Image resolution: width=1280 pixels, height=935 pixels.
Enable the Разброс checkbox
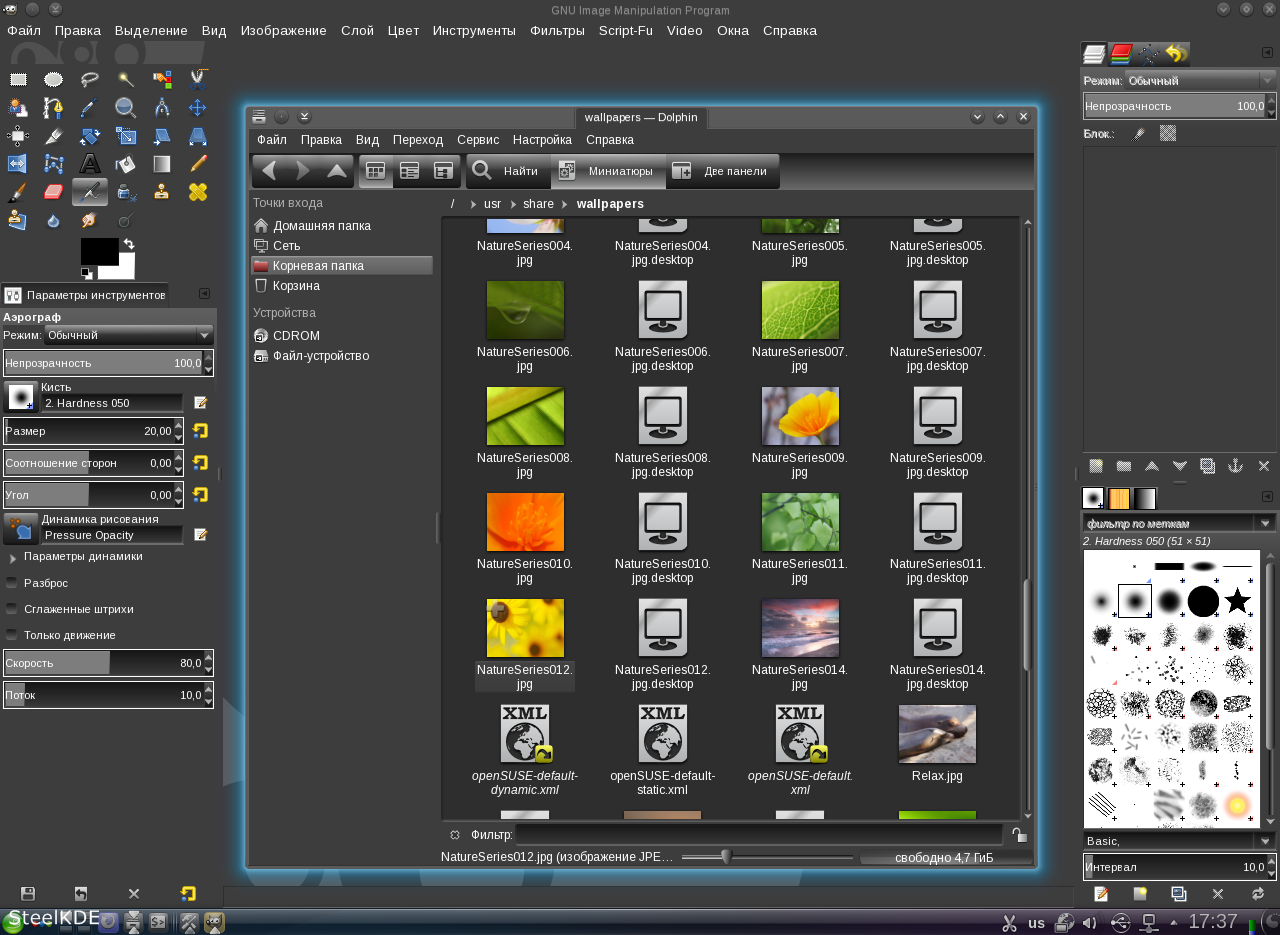click(x=12, y=583)
